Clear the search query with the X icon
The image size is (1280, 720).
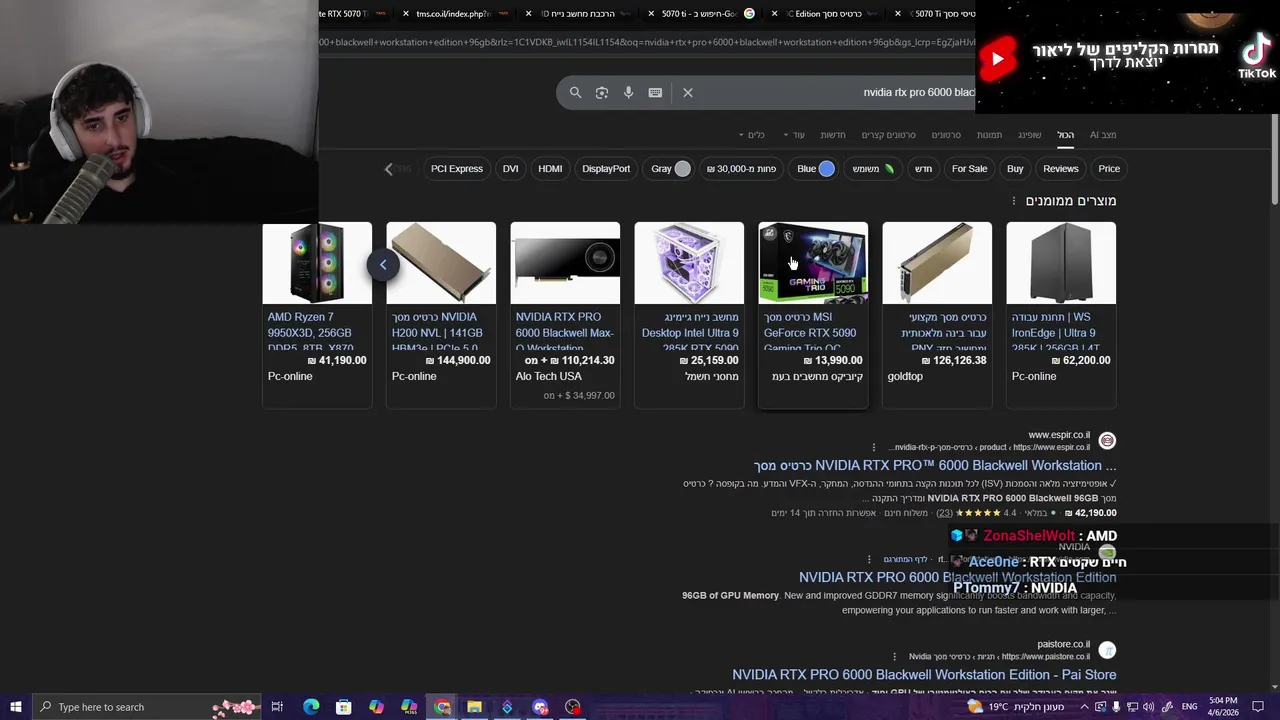click(x=688, y=92)
